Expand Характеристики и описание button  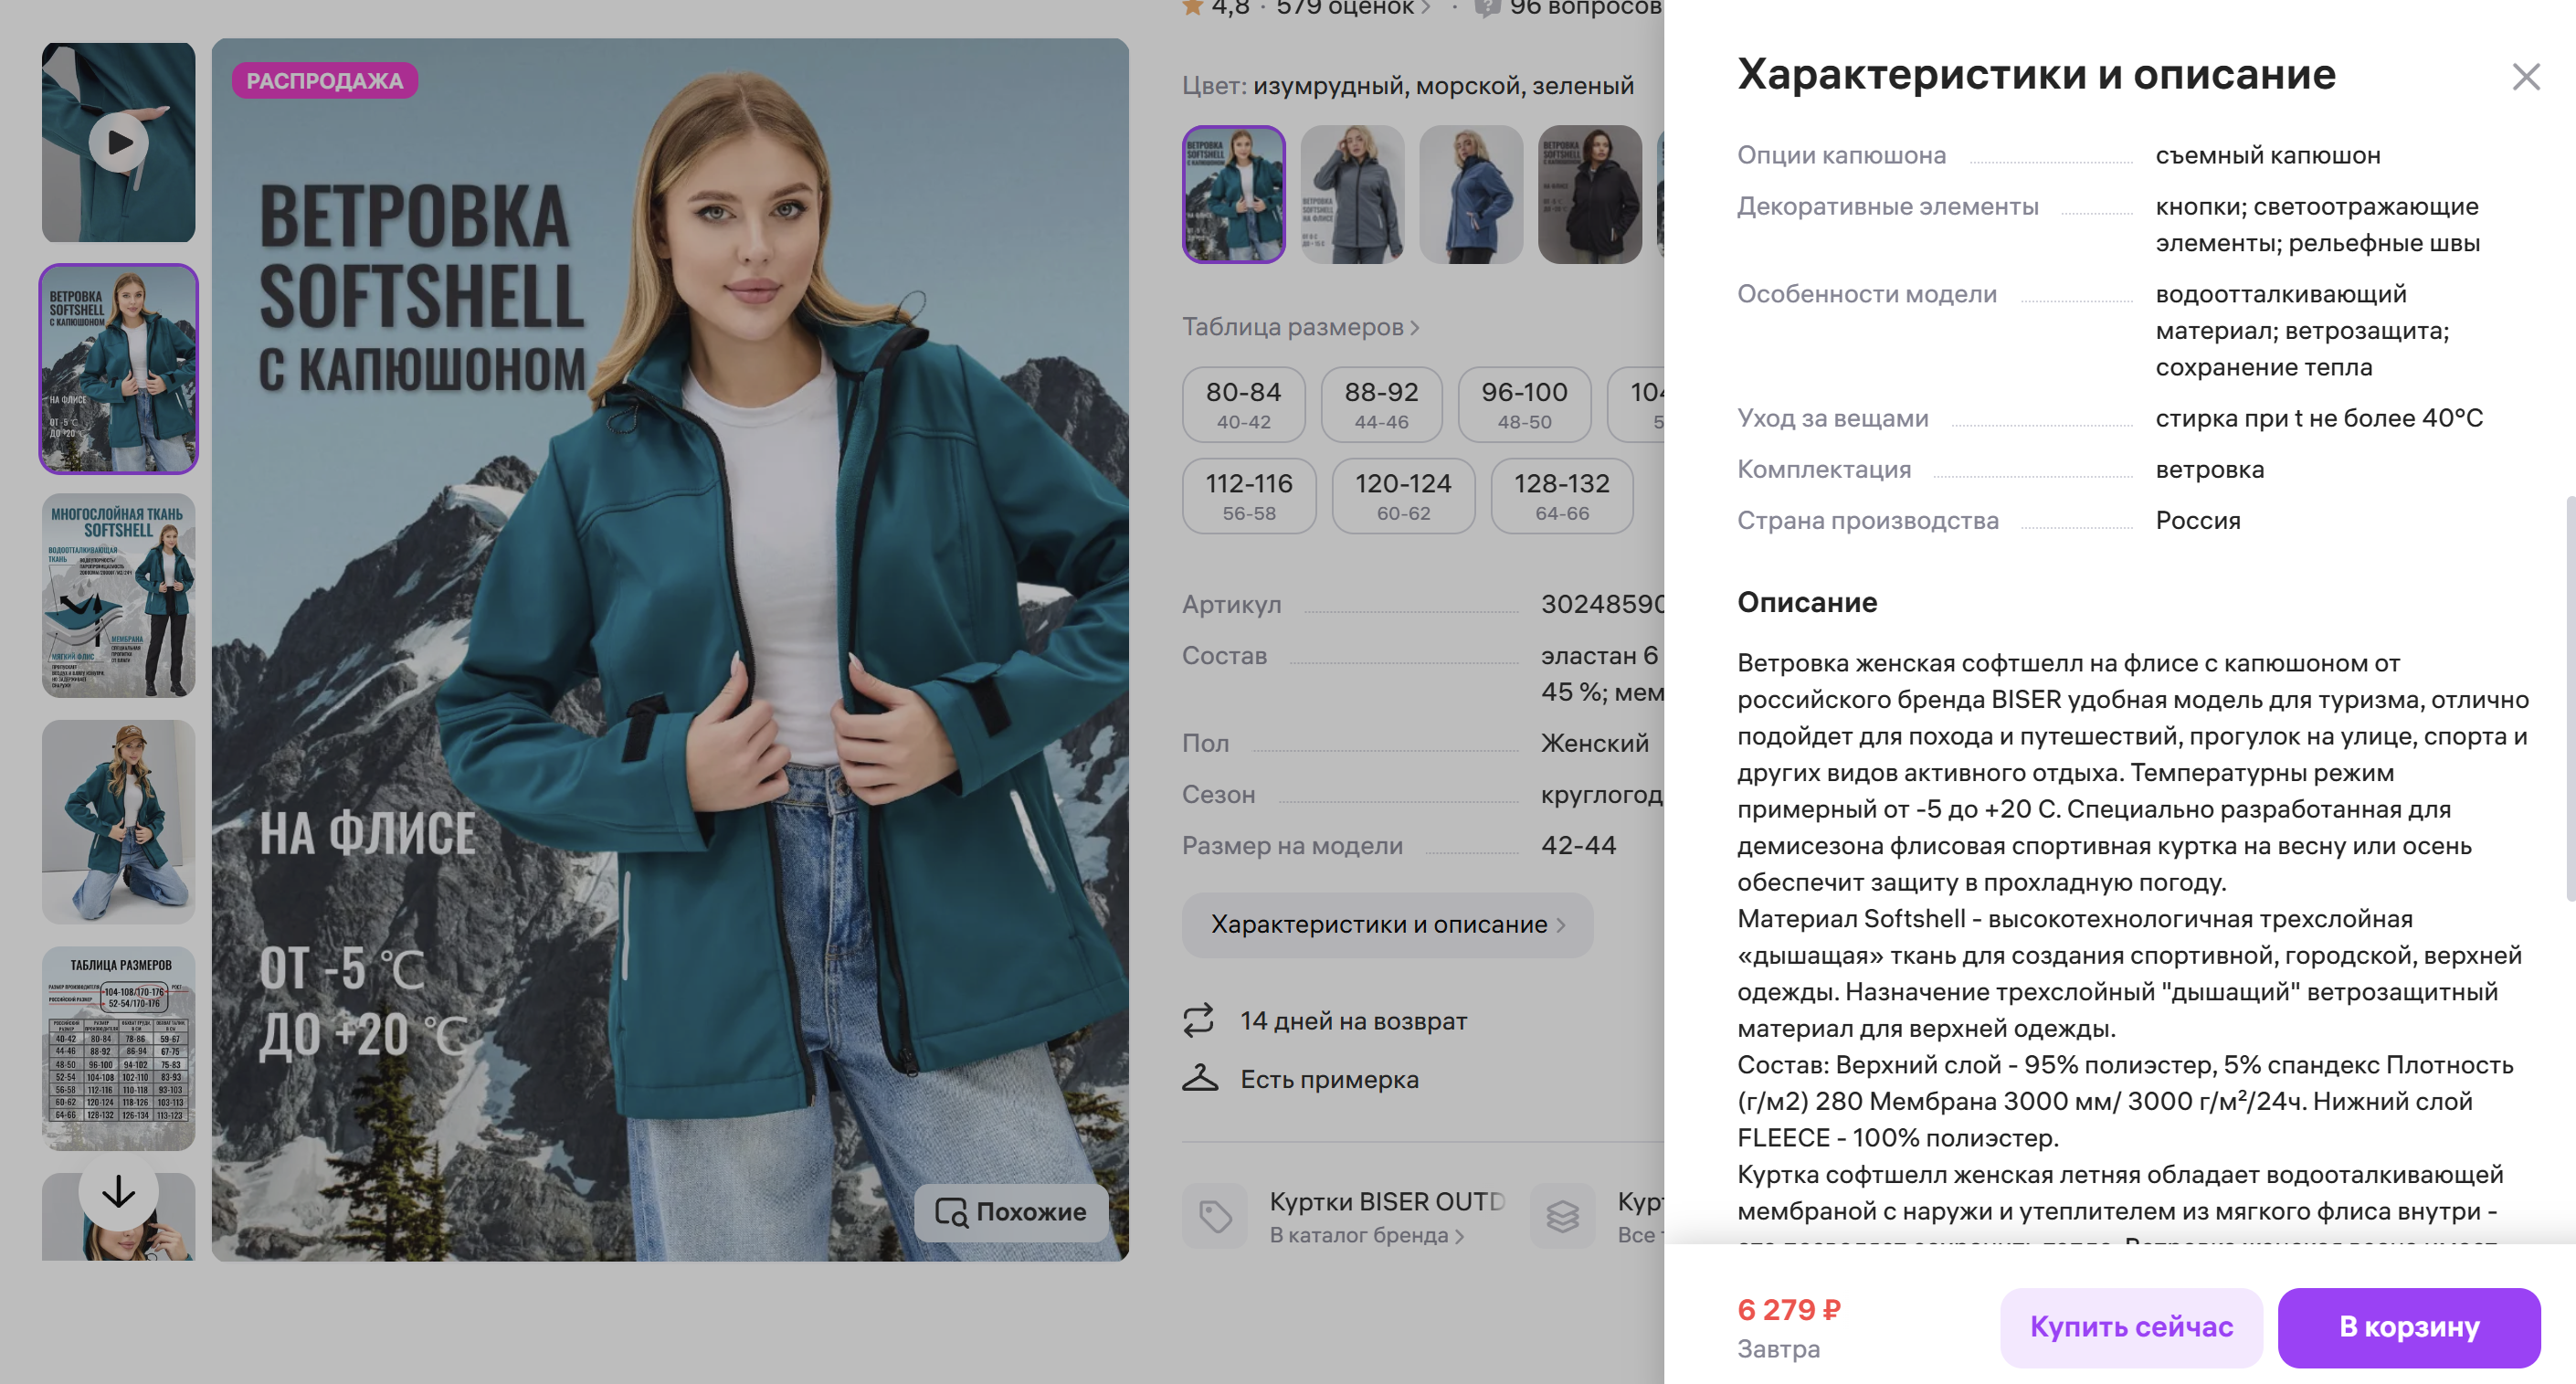coord(1387,924)
